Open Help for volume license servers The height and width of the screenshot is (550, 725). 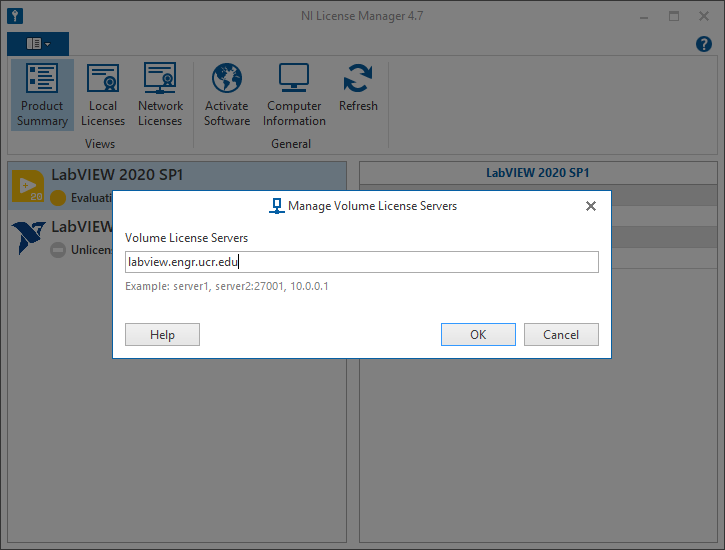[162, 335]
